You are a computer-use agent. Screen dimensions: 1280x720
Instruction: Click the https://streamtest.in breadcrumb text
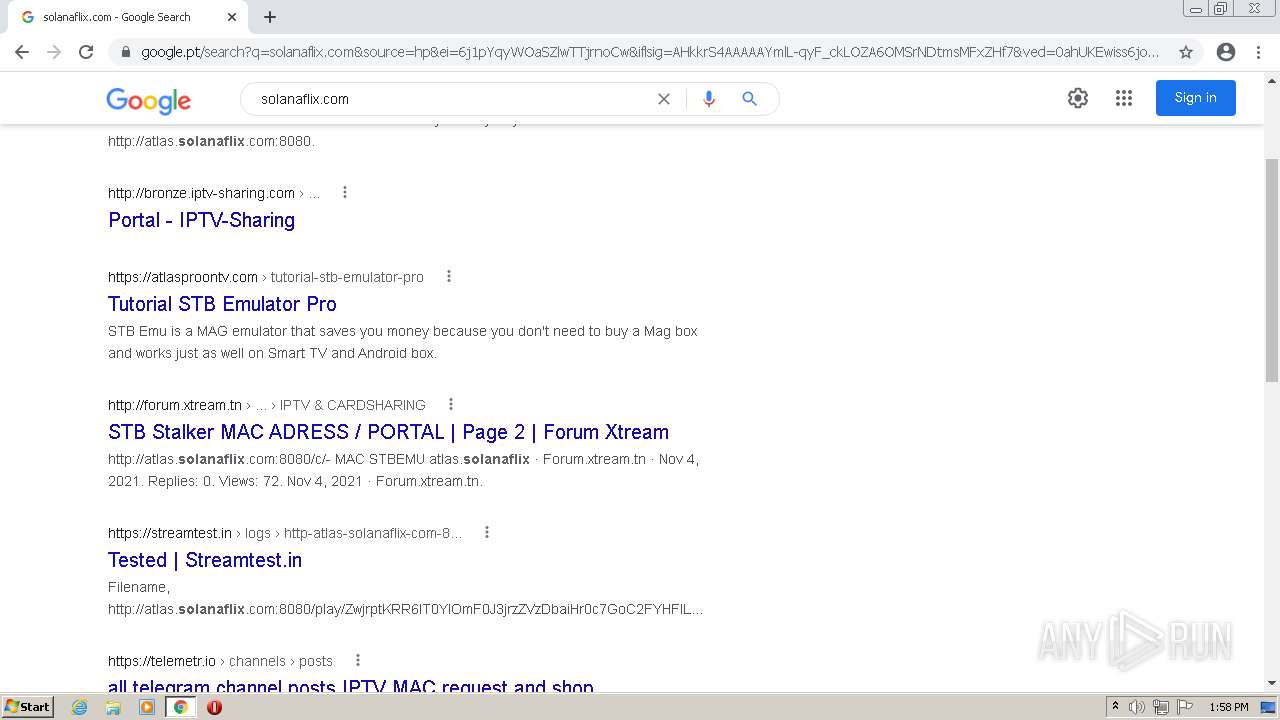click(170, 533)
